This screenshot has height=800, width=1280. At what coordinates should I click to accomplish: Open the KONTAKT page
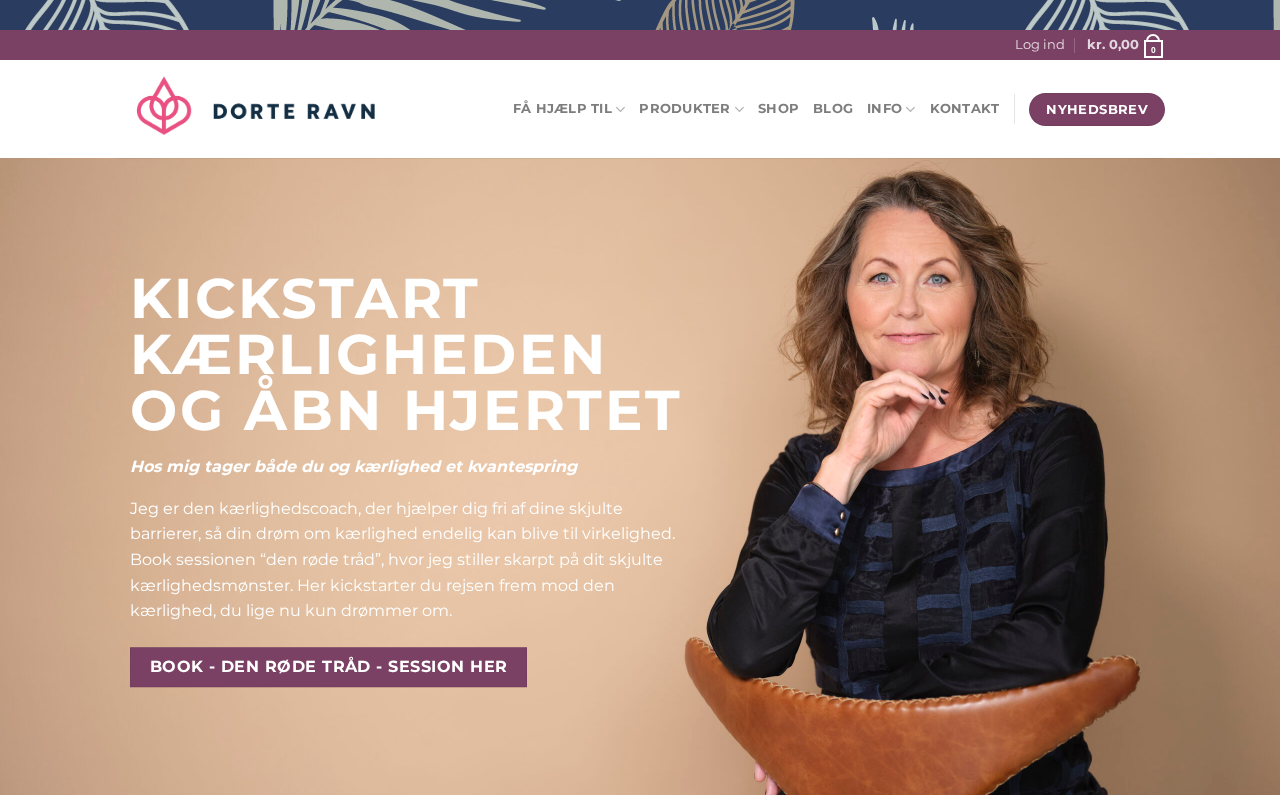[x=964, y=109]
